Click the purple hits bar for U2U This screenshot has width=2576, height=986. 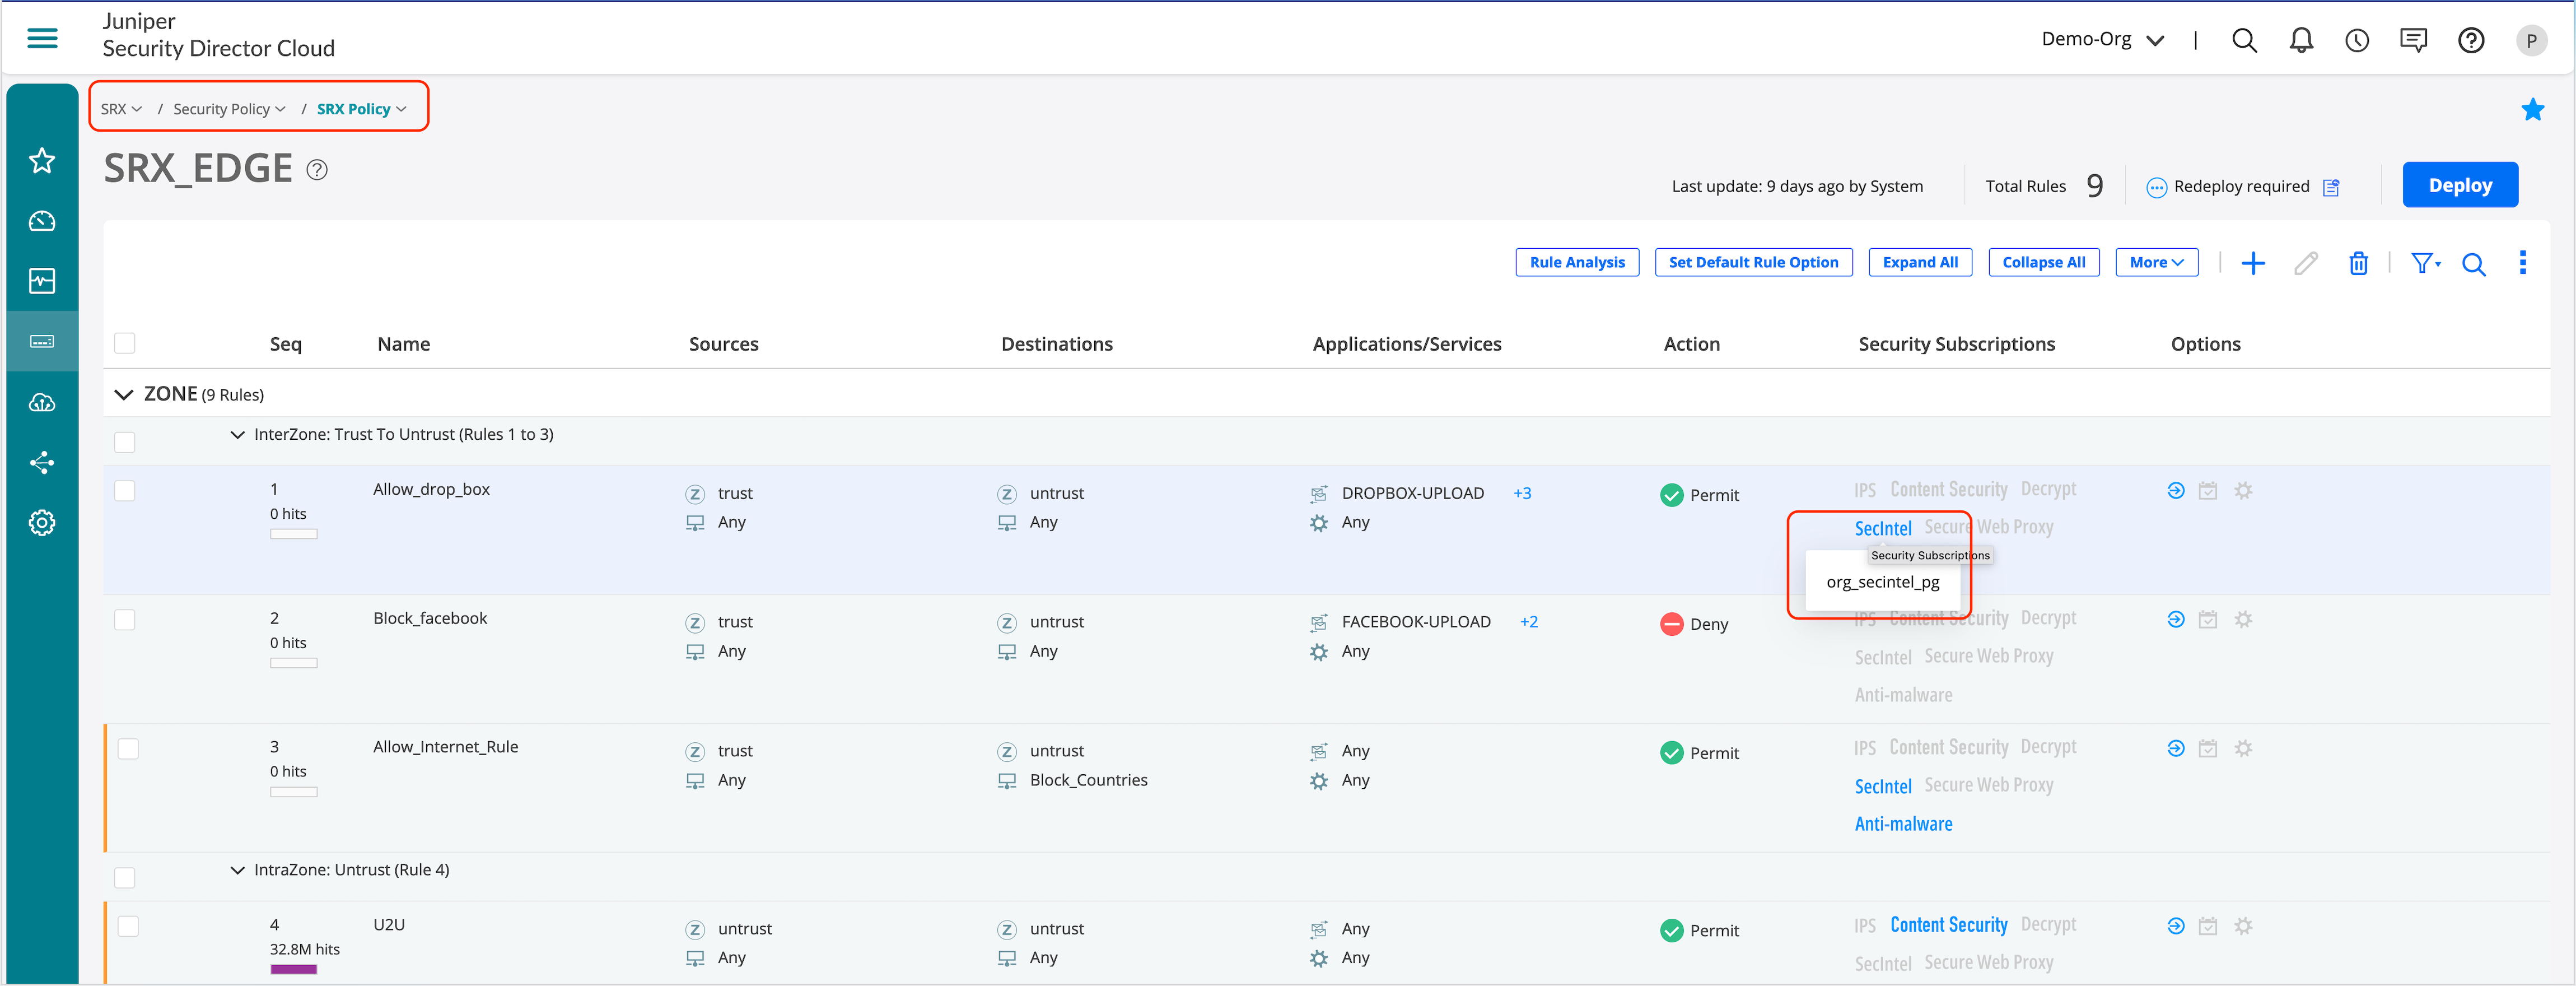[293, 969]
